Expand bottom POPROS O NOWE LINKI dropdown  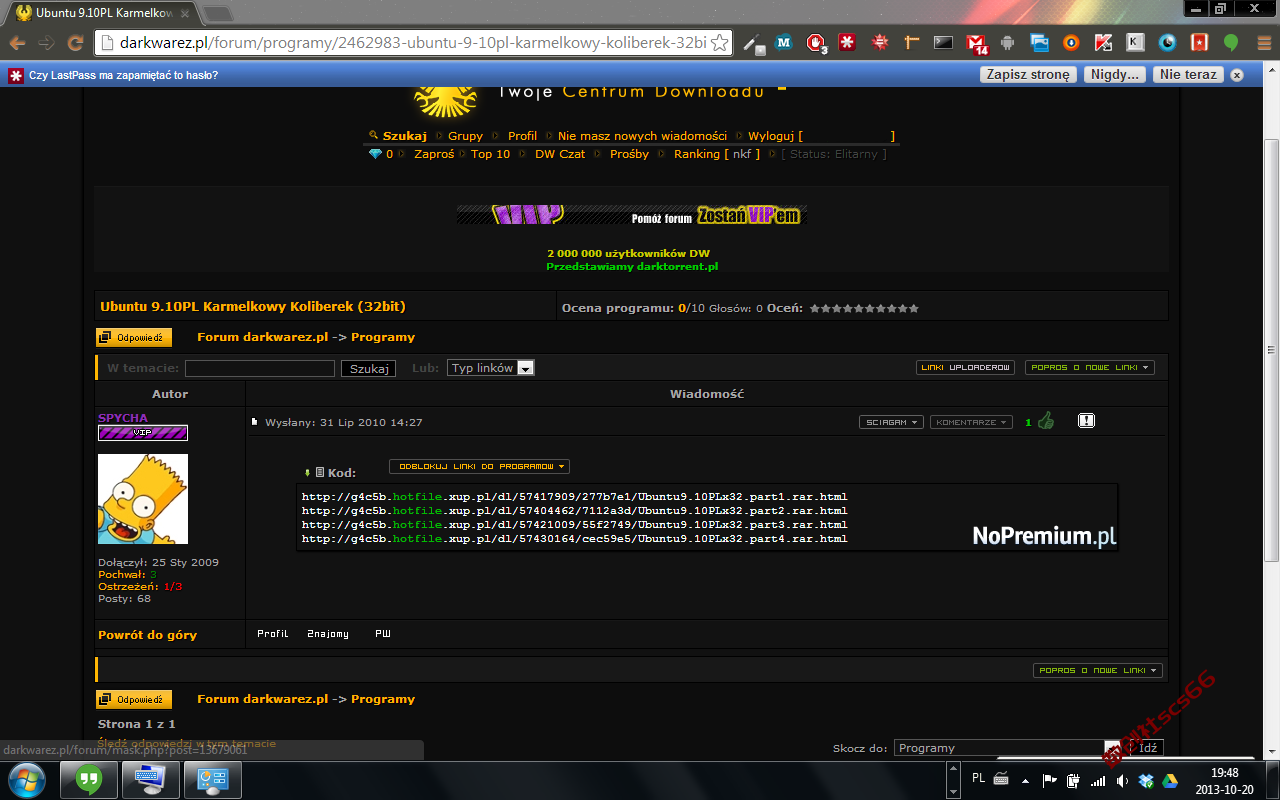[x=1097, y=670]
